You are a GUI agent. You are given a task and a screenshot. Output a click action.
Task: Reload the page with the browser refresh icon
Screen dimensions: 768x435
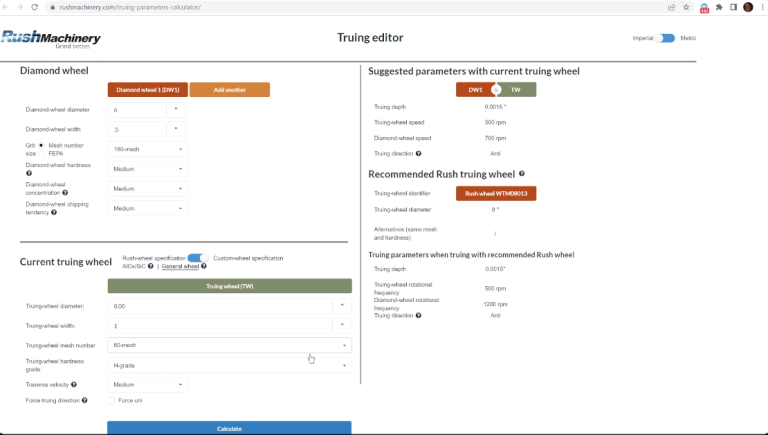click(x=34, y=7)
